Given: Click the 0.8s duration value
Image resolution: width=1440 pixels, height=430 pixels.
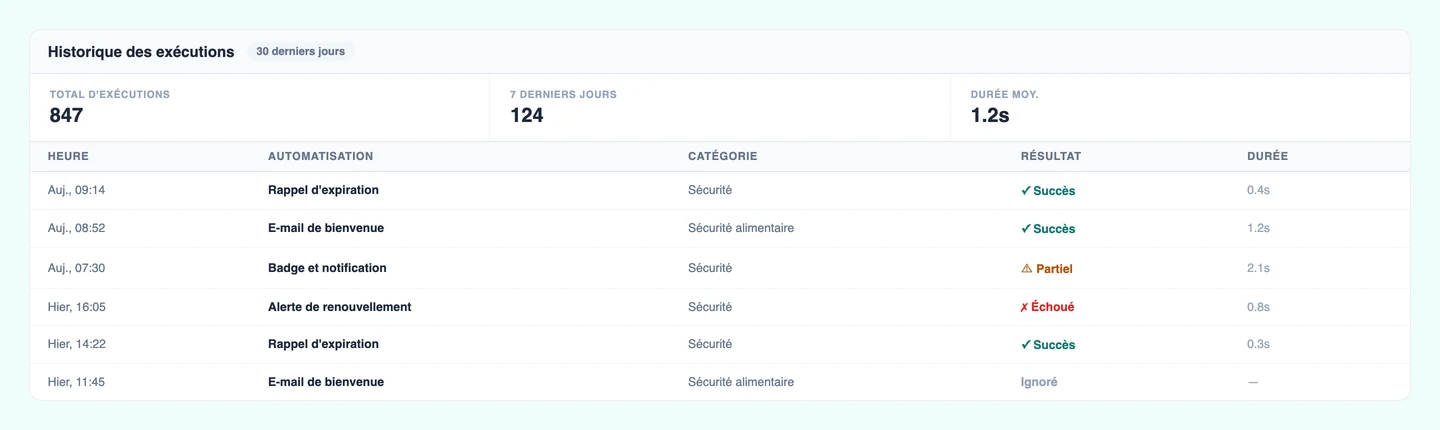Looking at the screenshot, I should tap(1258, 307).
